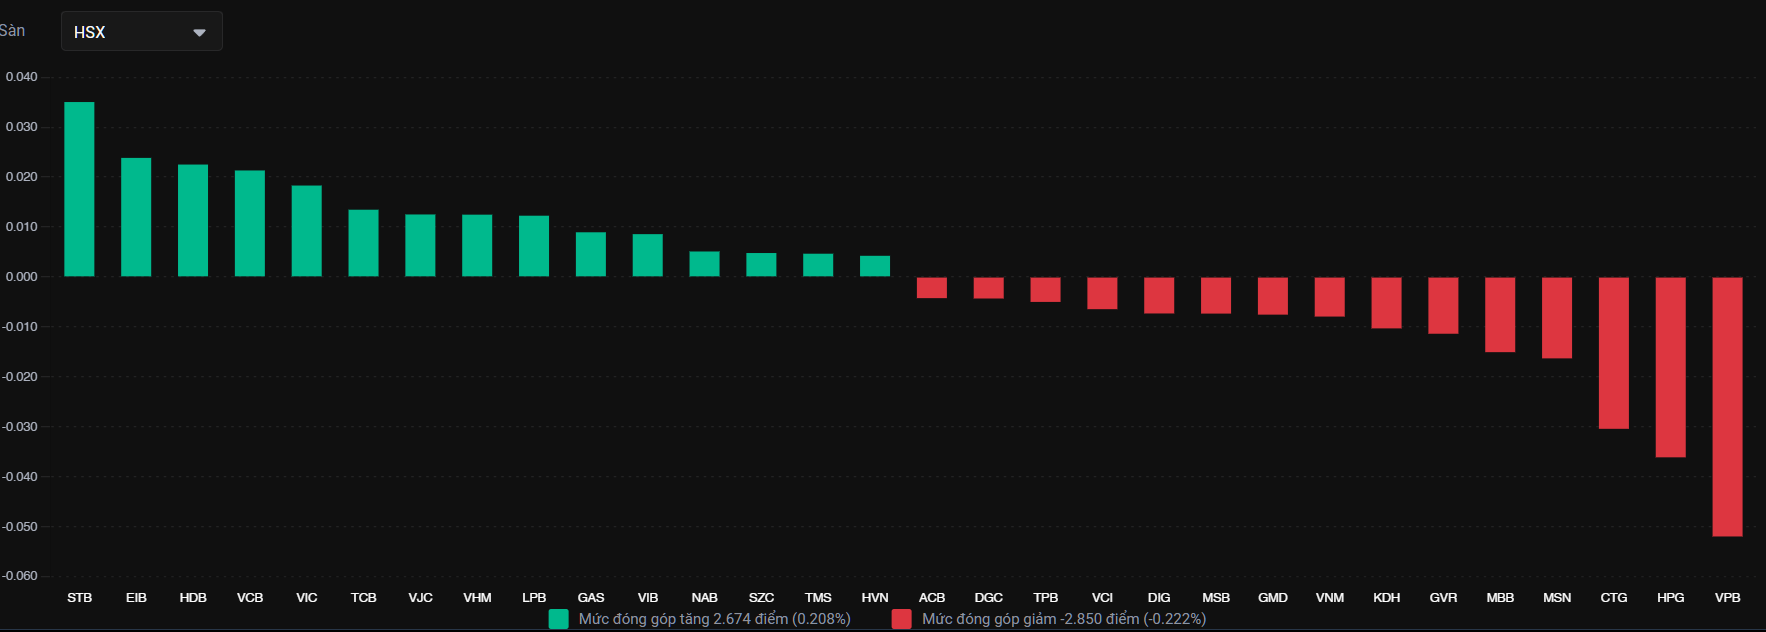Toggle the green increase contribution legend swatch
1766x632 pixels.
559,619
